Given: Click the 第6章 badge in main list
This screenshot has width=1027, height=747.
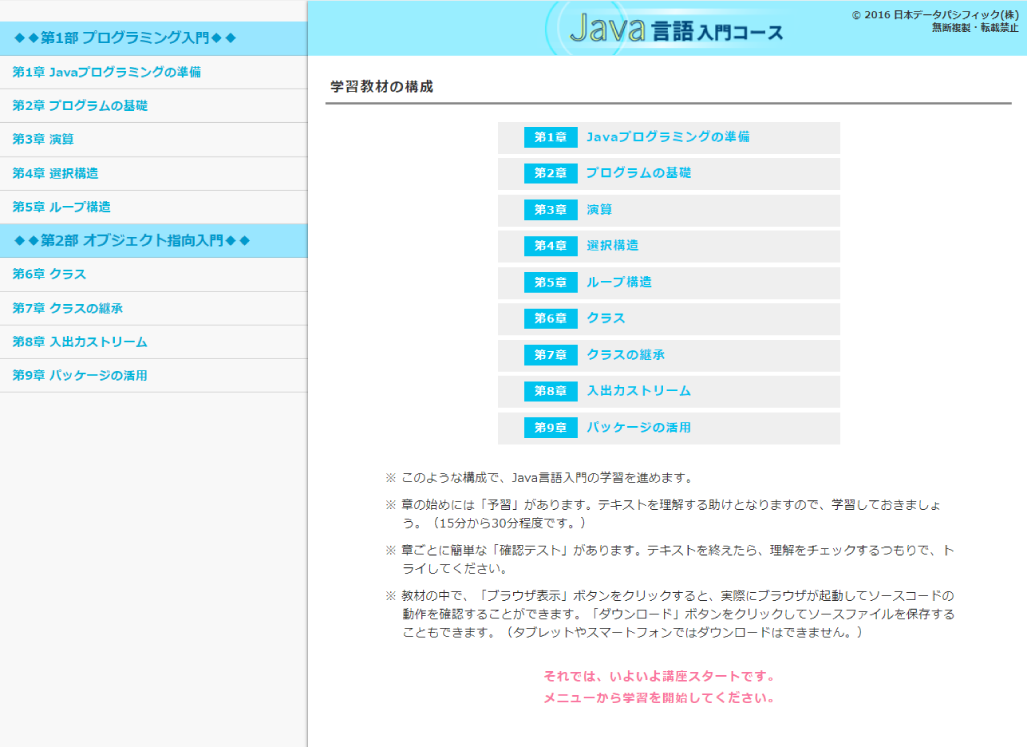Looking at the screenshot, I should [x=550, y=318].
